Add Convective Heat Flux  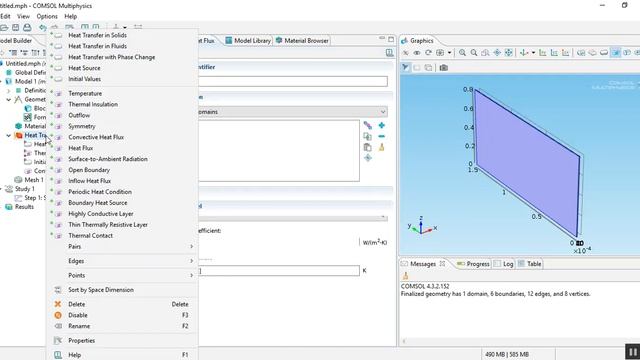pos(96,138)
